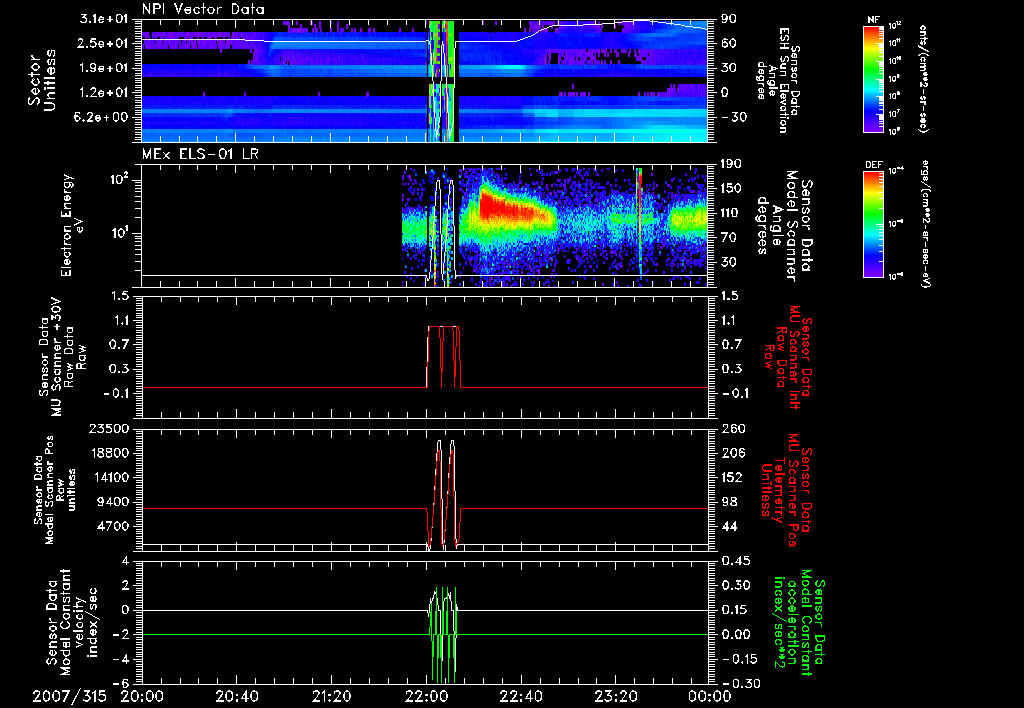Click the '150' scanner angle tick label
This screenshot has height=708, width=1024.
point(731,189)
